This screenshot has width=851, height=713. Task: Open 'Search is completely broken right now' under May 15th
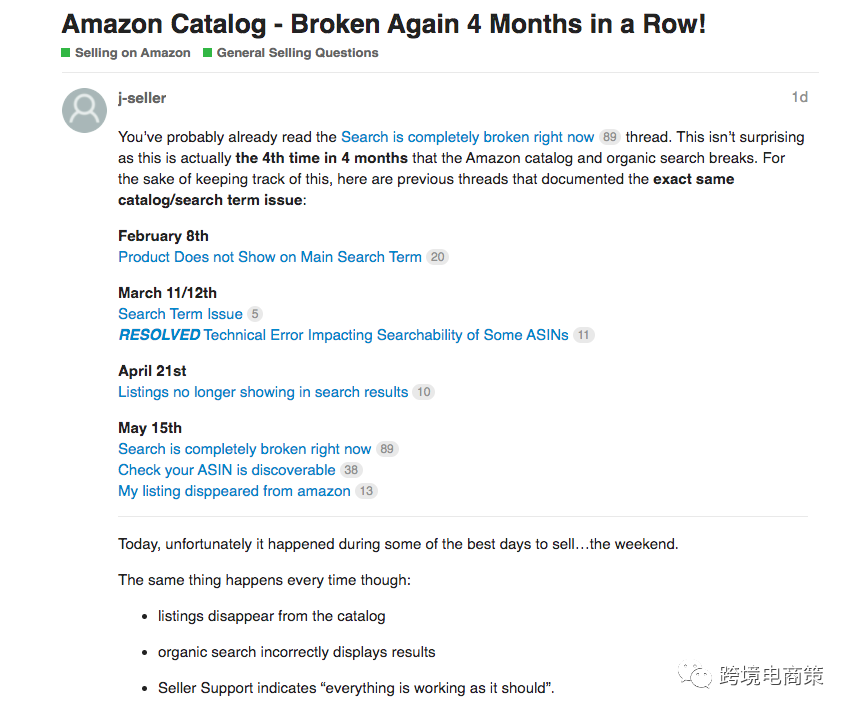[244, 449]
